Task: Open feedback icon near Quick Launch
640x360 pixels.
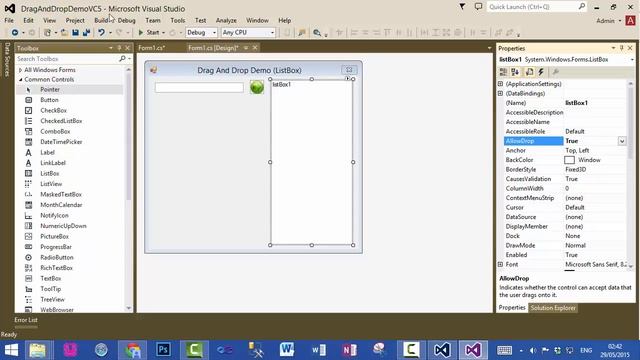Action: point(478,7)
